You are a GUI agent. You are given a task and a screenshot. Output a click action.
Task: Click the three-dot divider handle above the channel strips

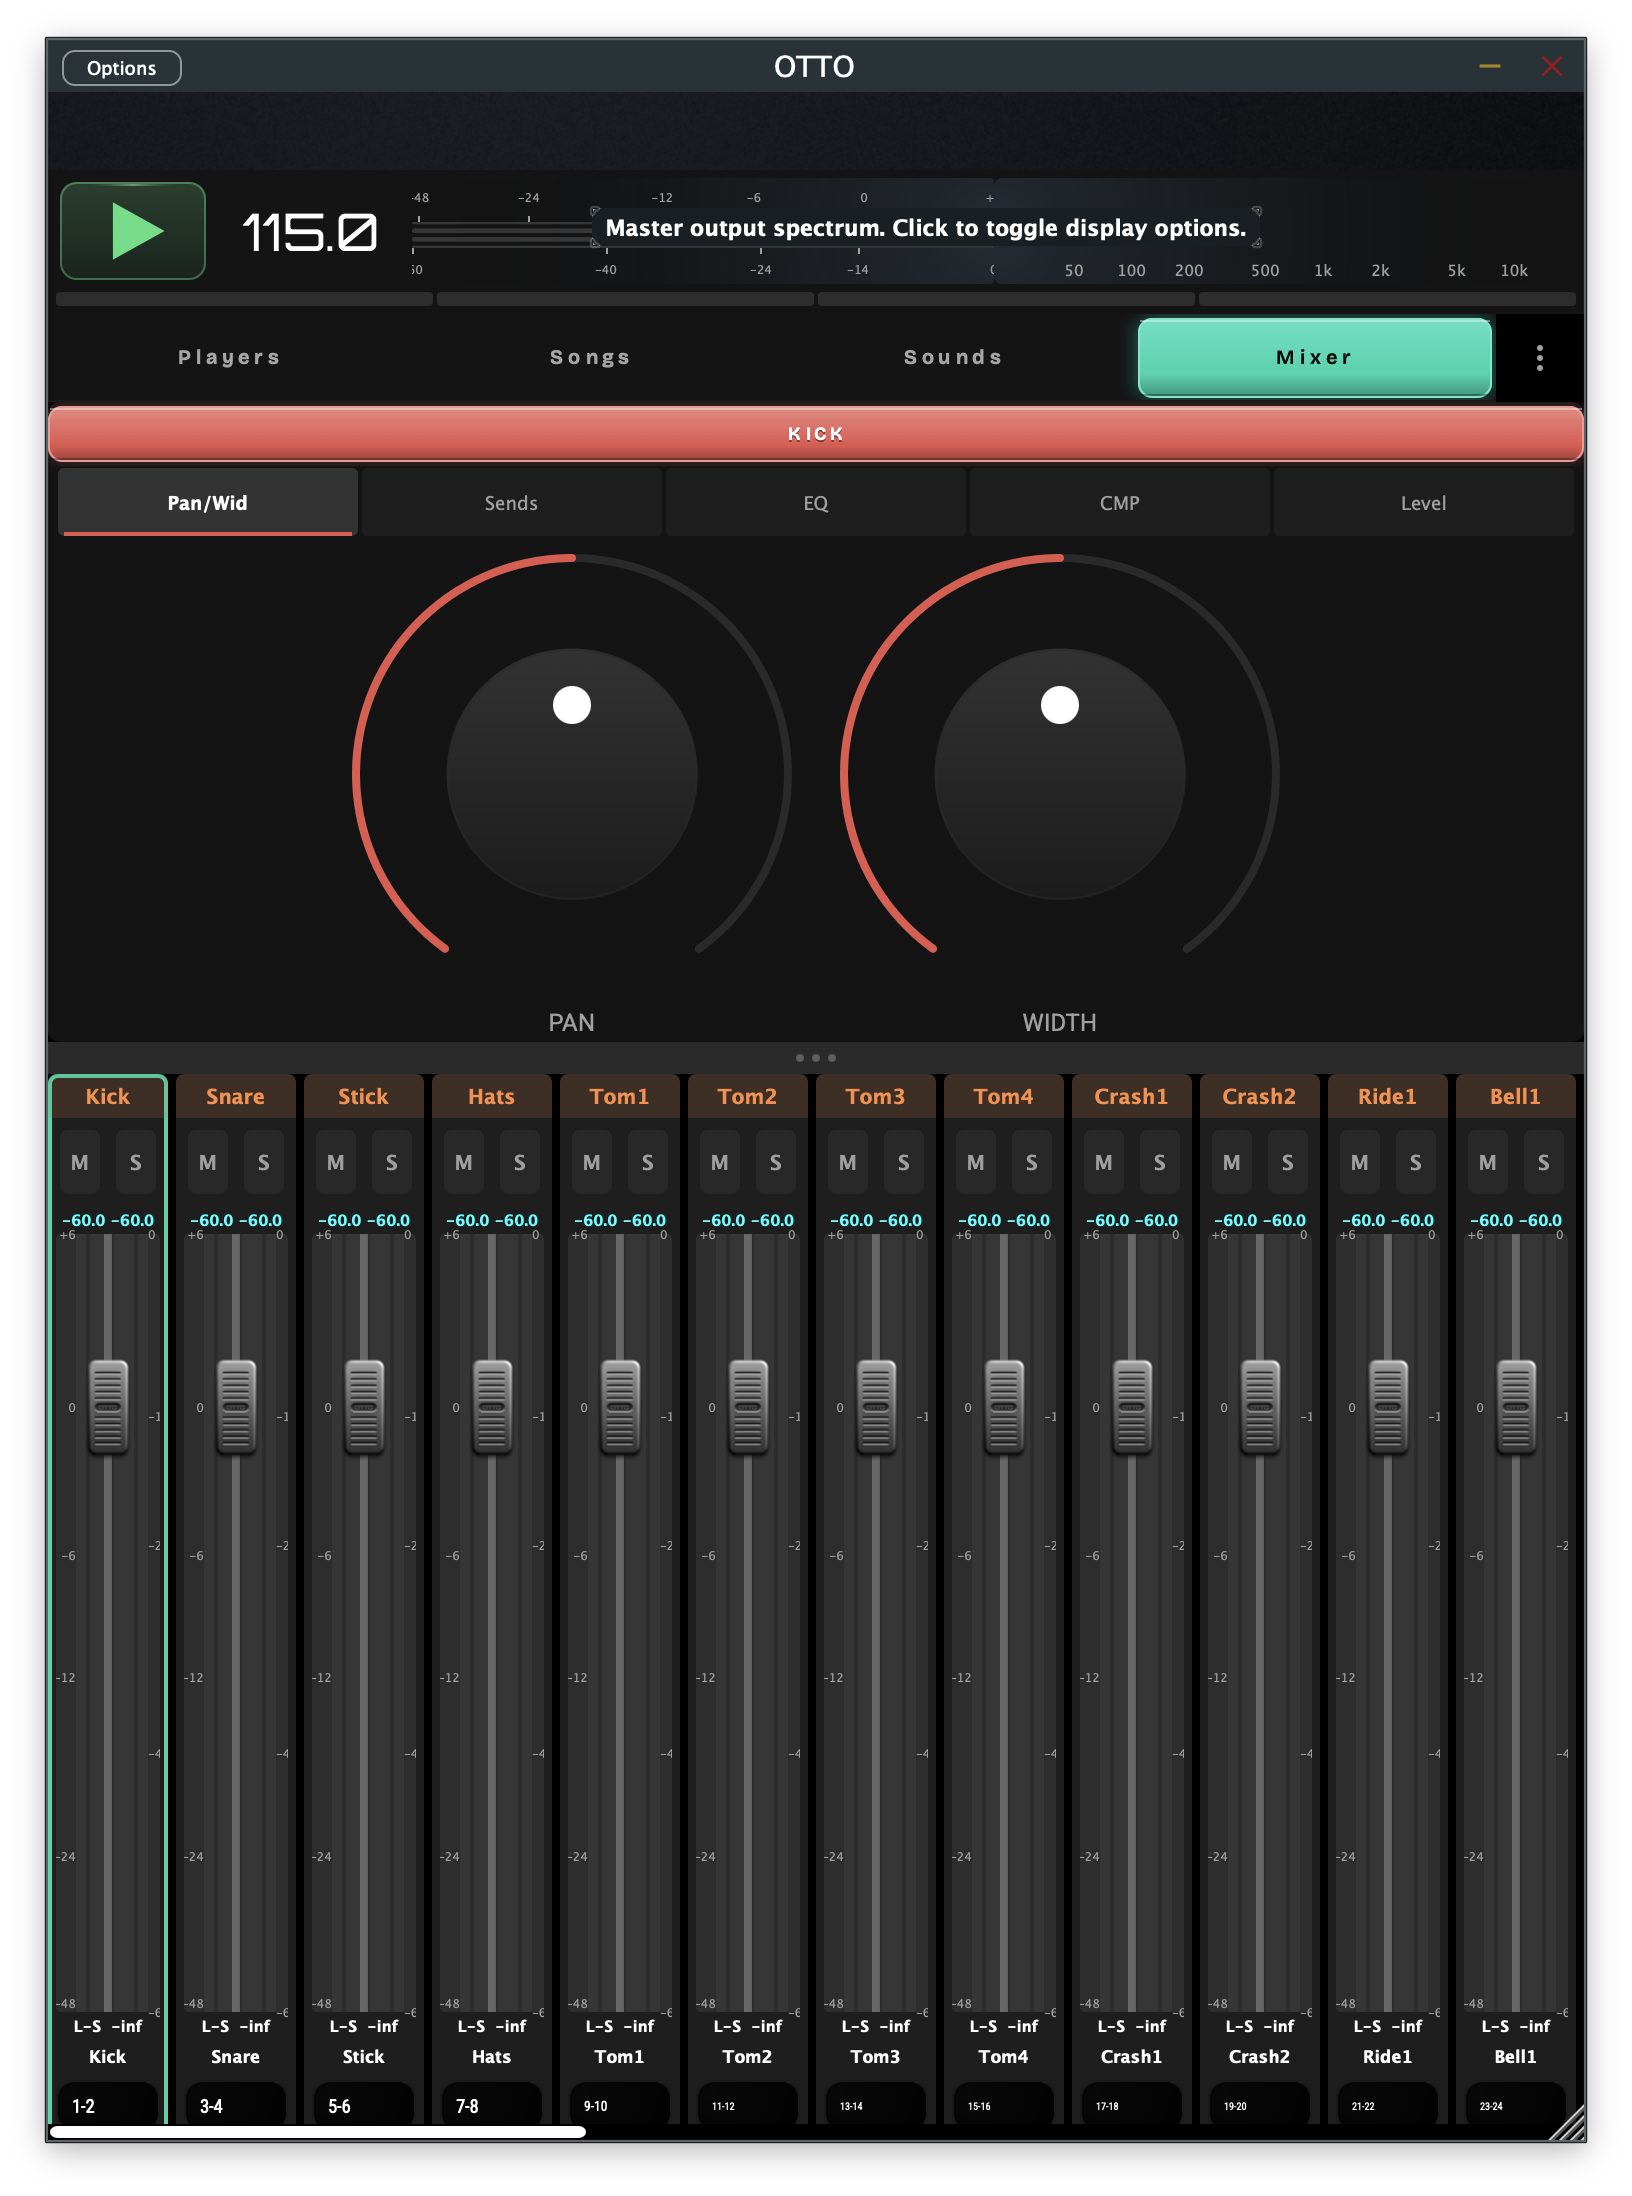(815, 1057)
